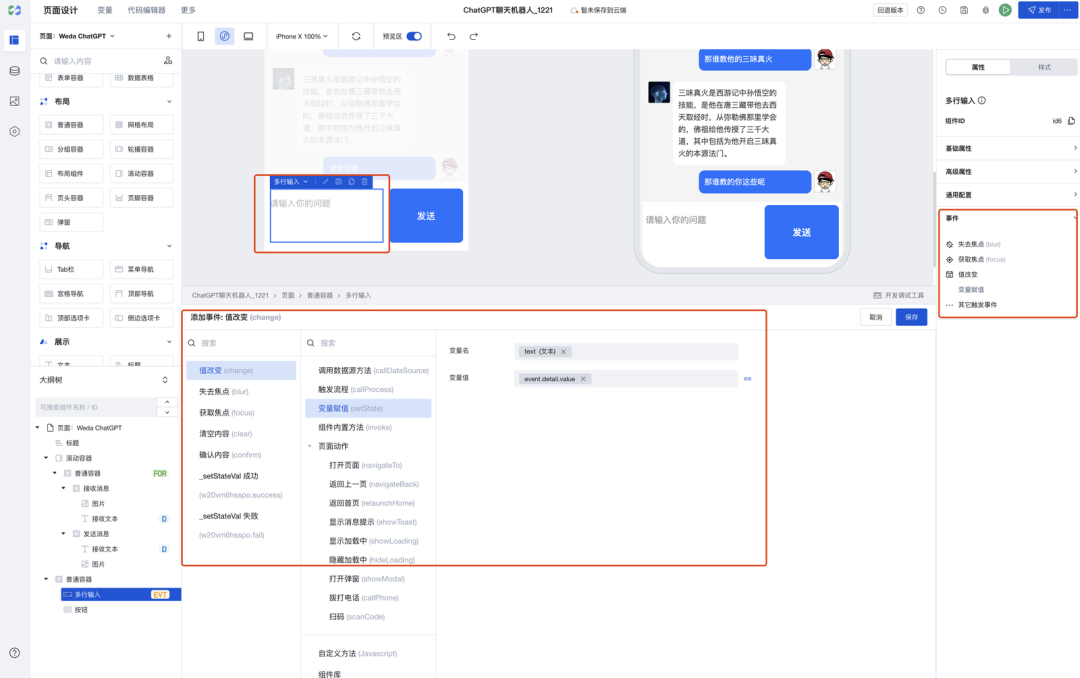Remove the text (文本) variable tag
This screenshot has height=678, width=1080.
point(563,351)
